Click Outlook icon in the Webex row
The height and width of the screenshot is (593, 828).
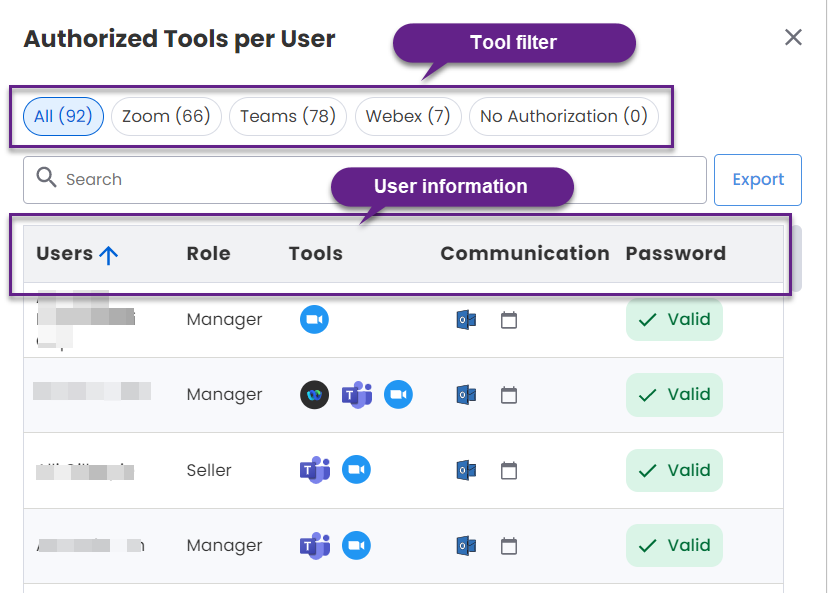pos(466,395)
